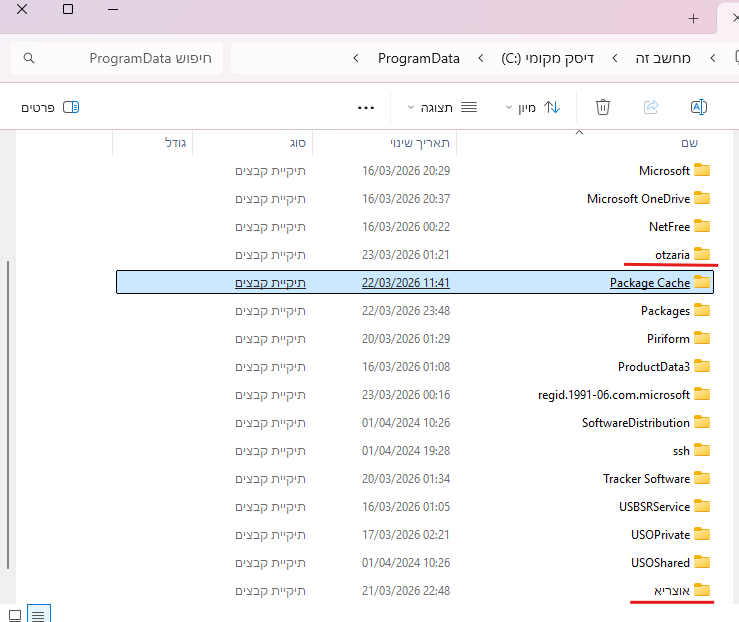
Task: Select the USBSRService folder icon
Action: [x=702, y=507]
